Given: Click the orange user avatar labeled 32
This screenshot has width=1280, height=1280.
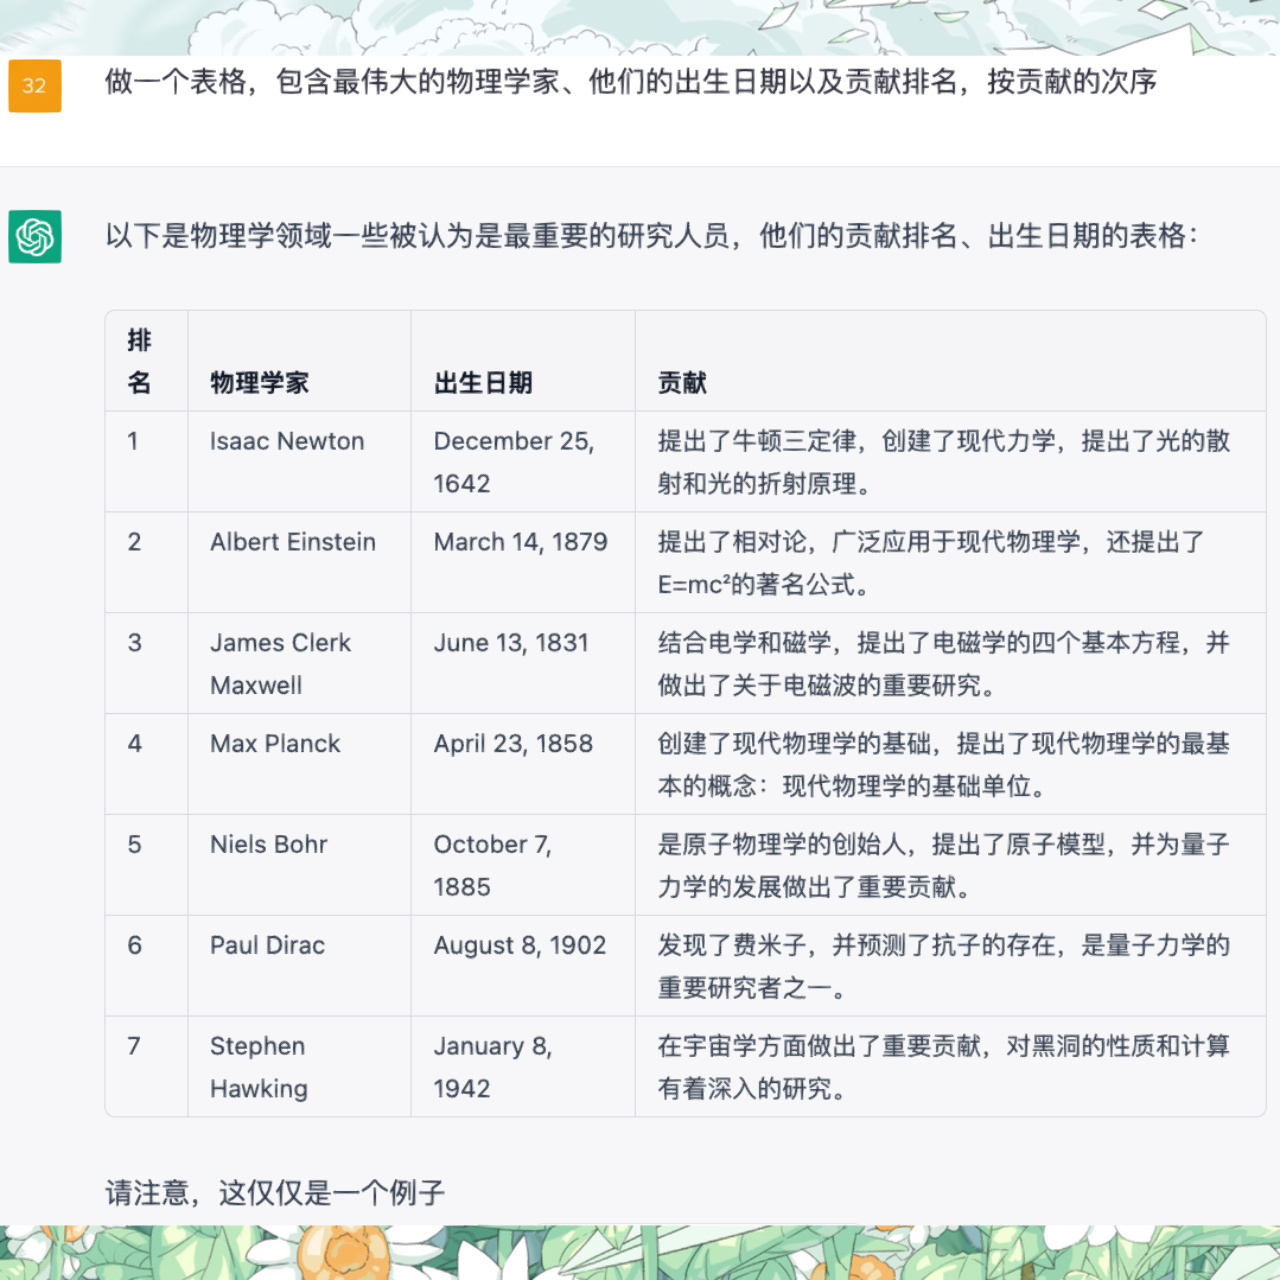Looking at the screenshot, I should coord(35,86).
